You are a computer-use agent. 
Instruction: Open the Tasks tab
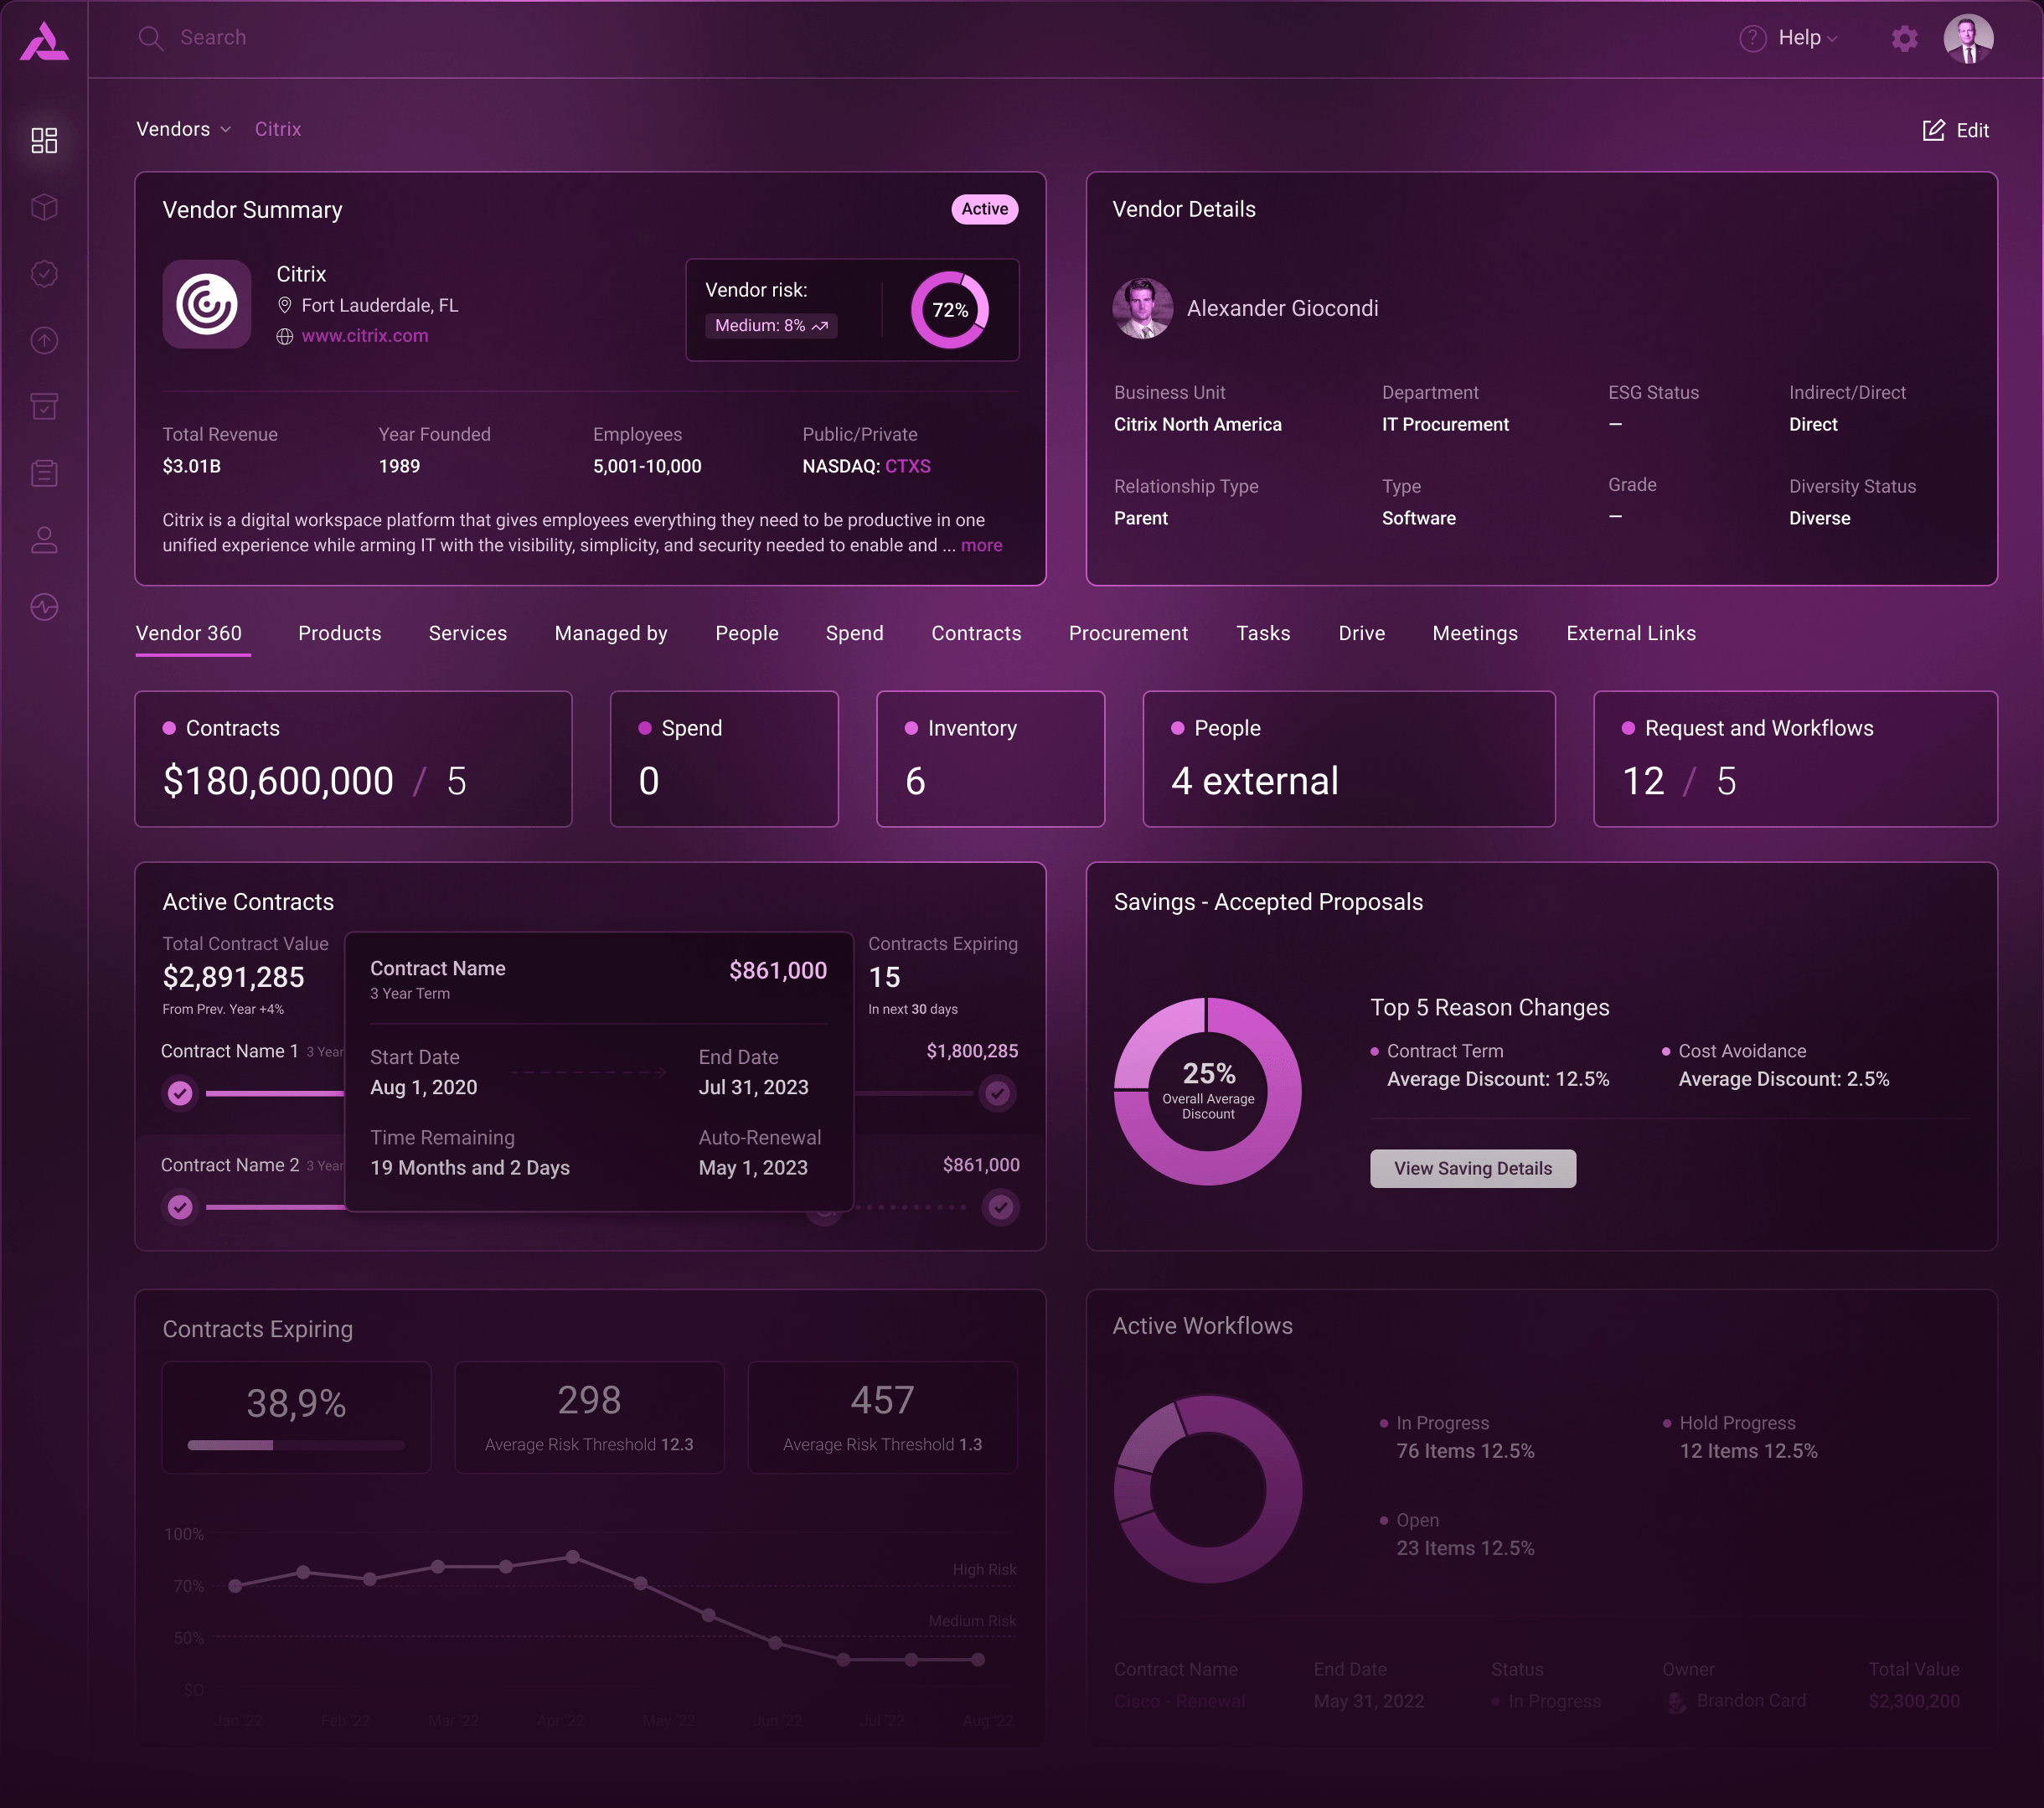[x=1263, y=633]
